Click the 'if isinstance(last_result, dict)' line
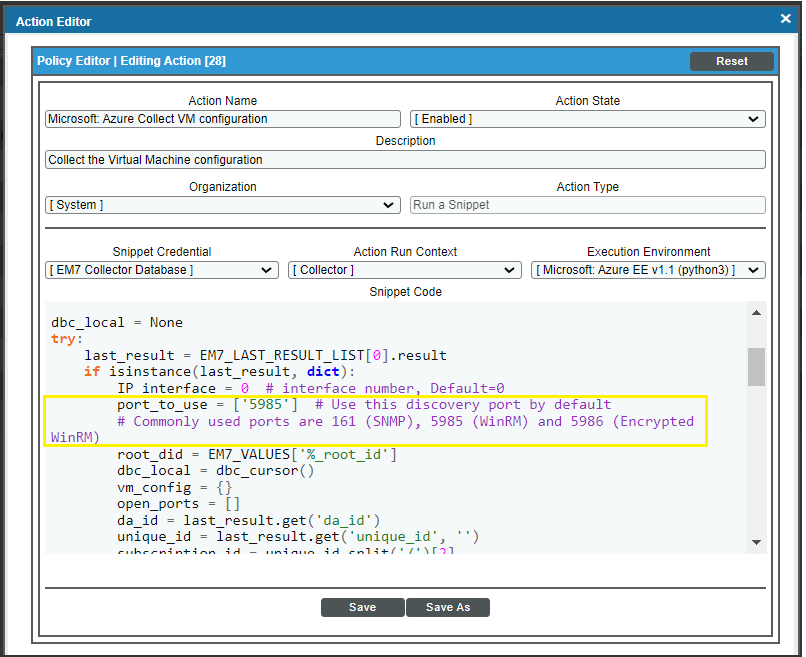806x657 pixels. coord(219,372)
